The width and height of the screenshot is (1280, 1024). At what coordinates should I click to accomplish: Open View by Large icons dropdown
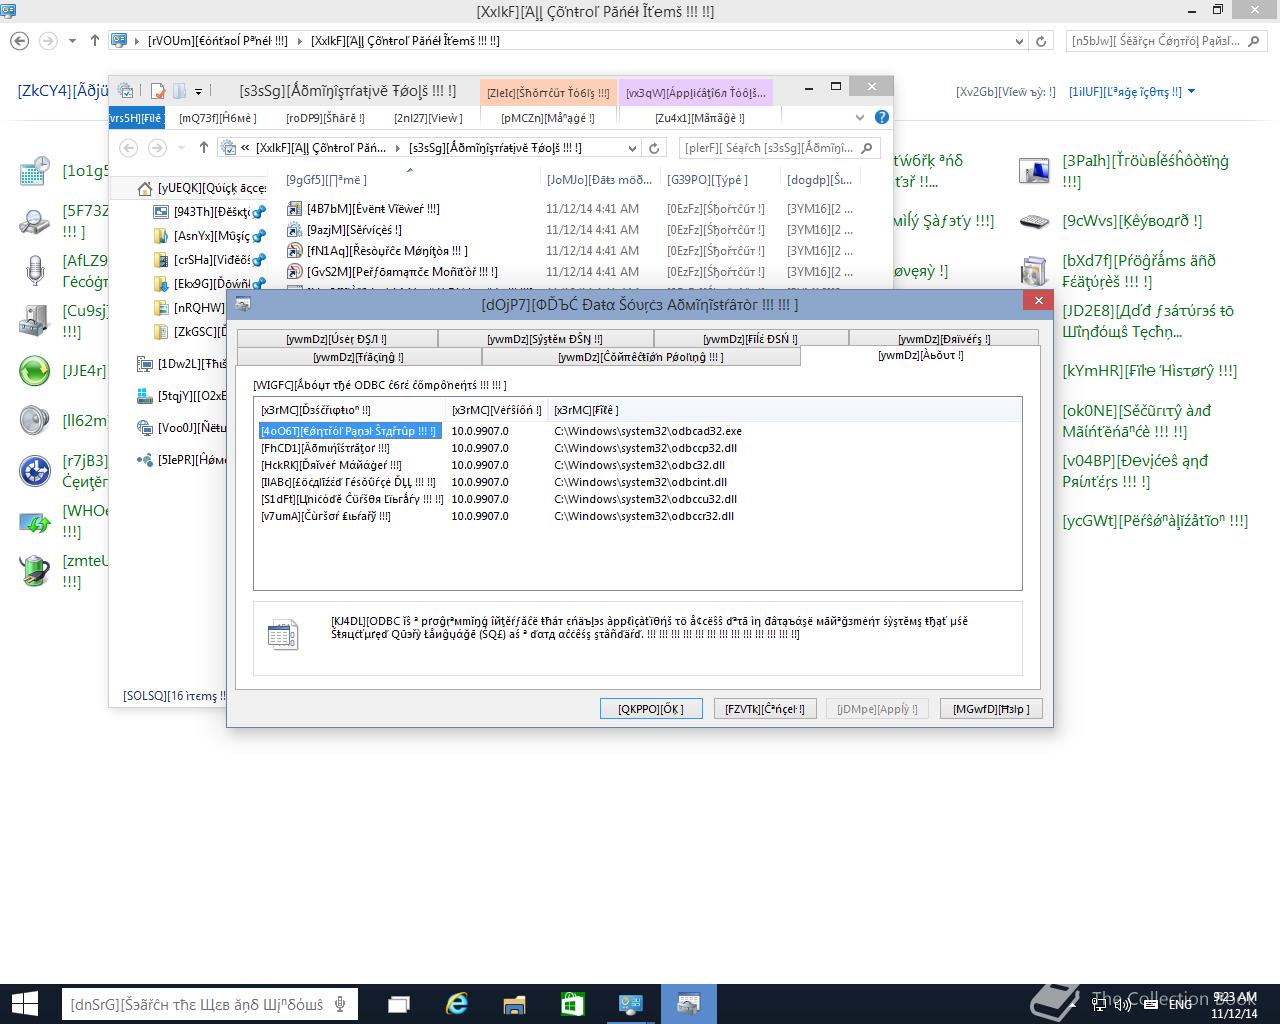1132,92
